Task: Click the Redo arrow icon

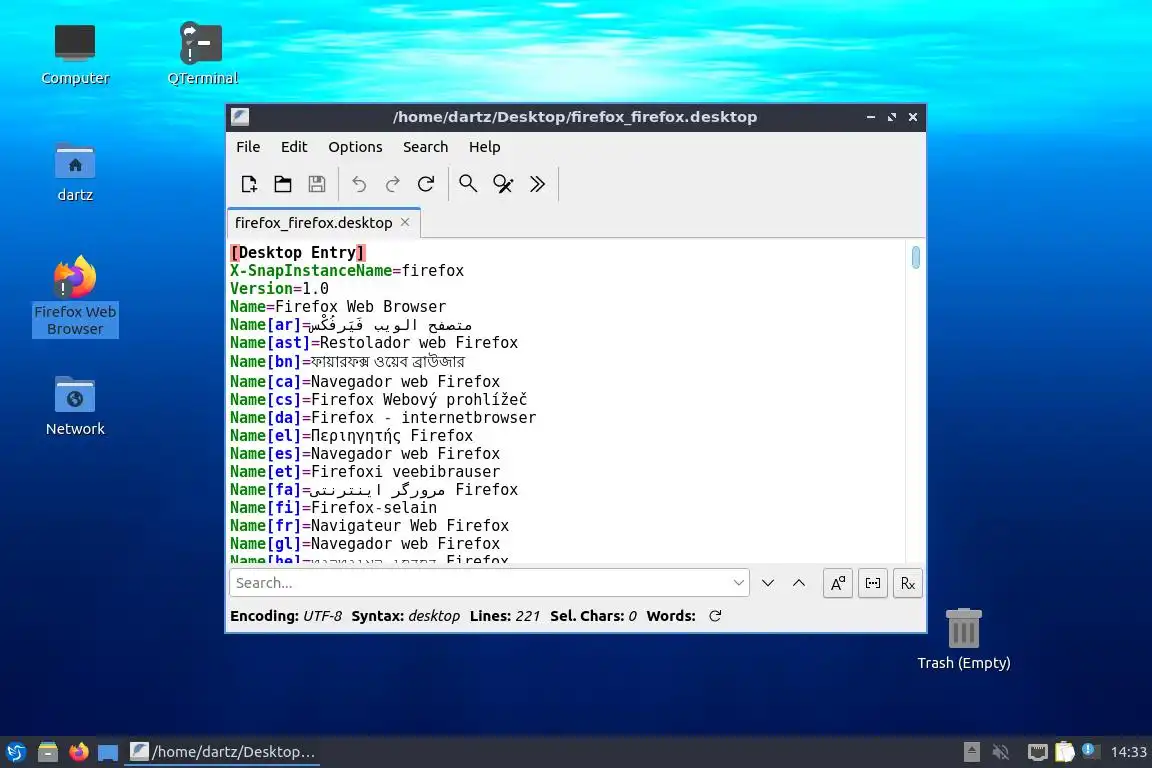Action: pyautogui.click(x=392, y=184)
